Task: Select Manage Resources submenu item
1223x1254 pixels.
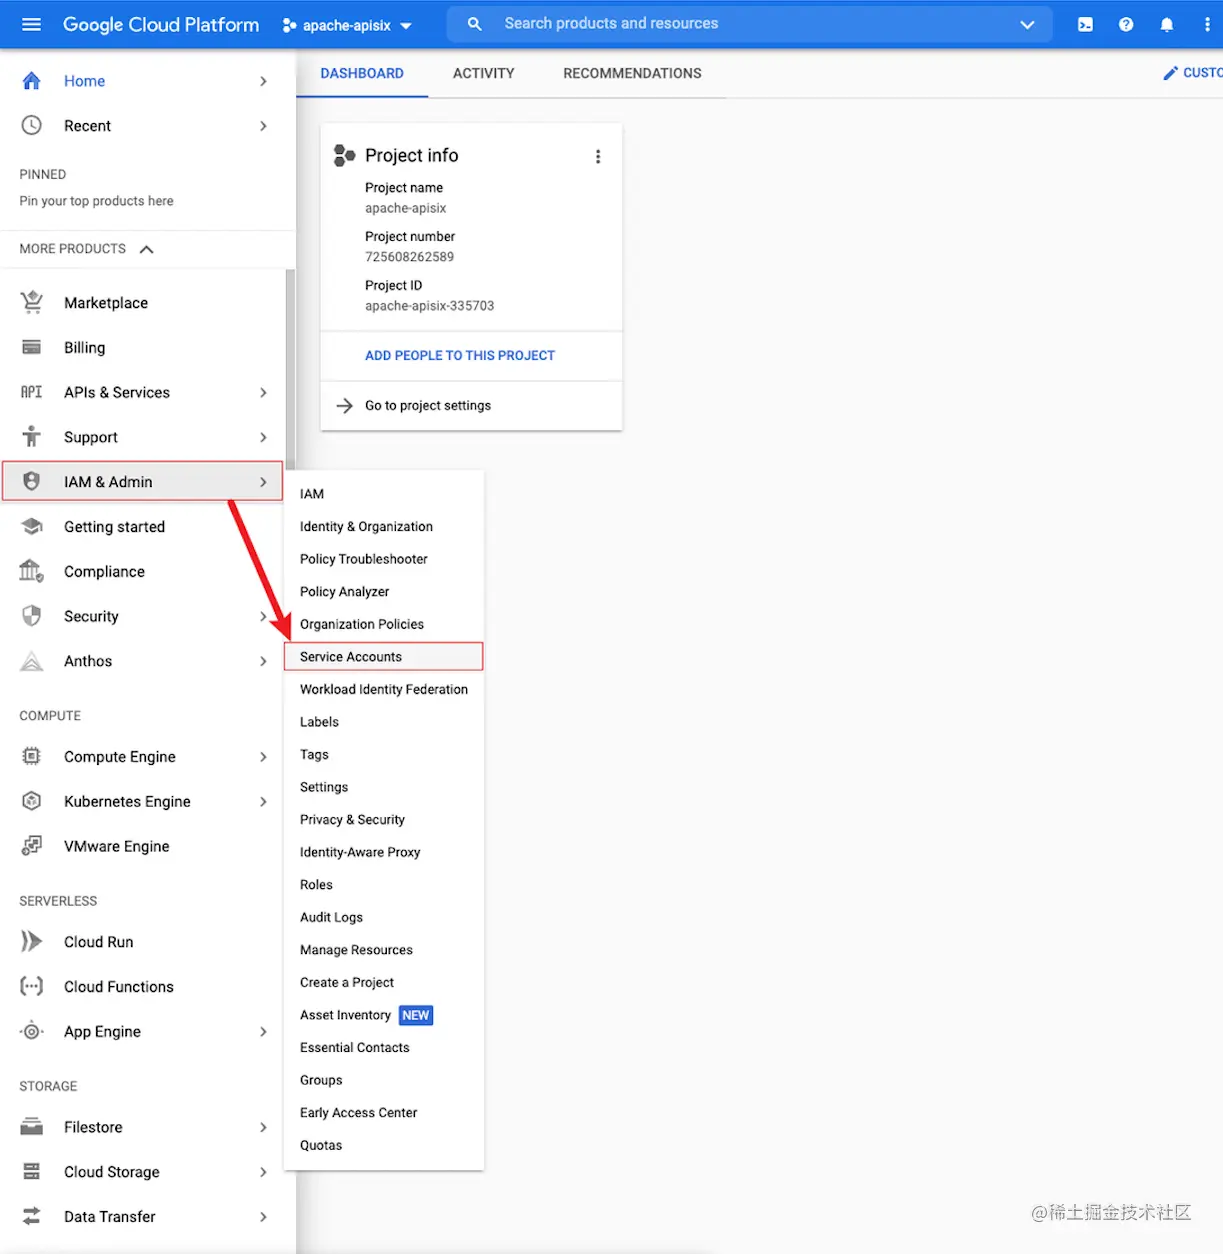Action: [384, 950]
